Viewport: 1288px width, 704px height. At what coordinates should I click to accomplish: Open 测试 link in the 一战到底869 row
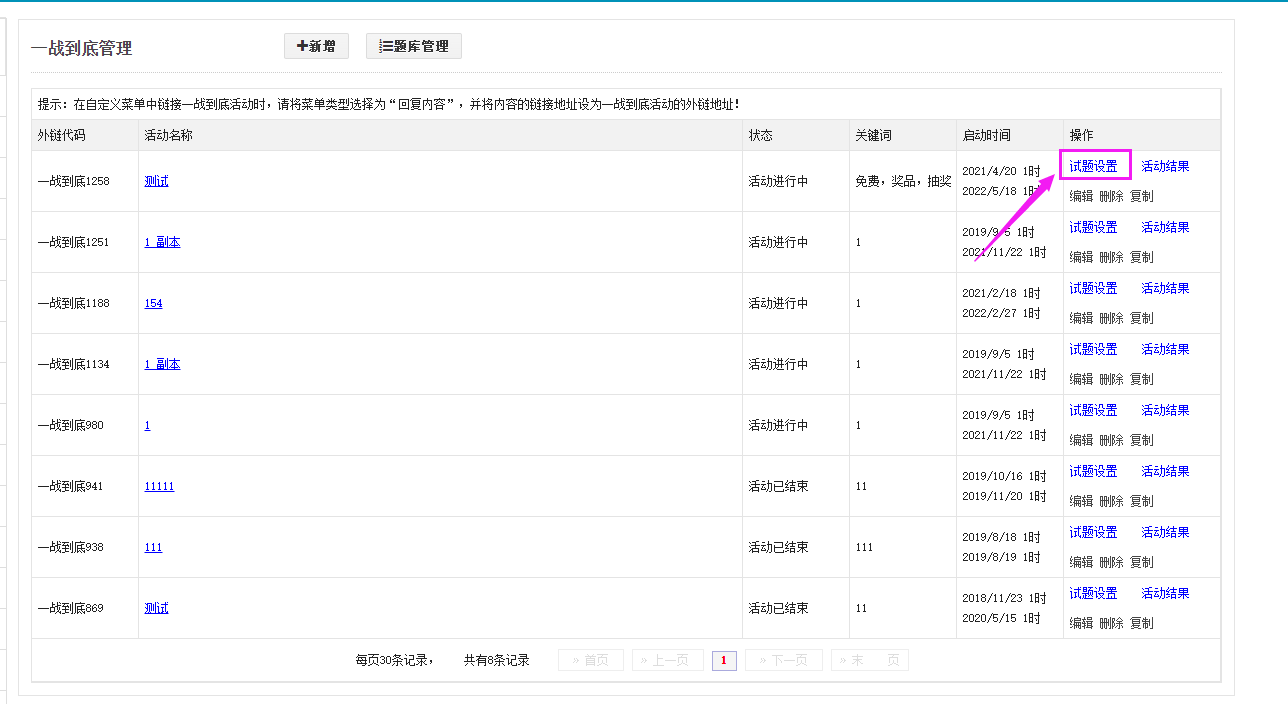156,608
